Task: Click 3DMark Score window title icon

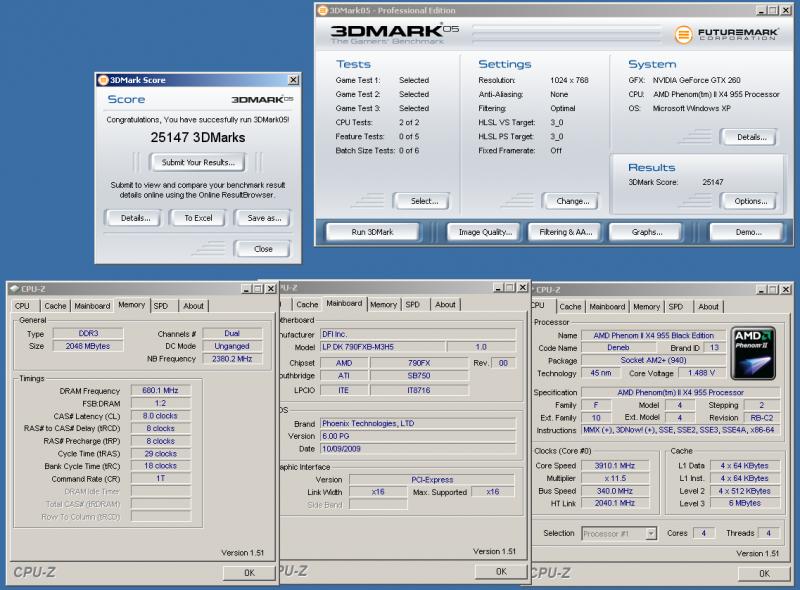Action: (103, 80)
